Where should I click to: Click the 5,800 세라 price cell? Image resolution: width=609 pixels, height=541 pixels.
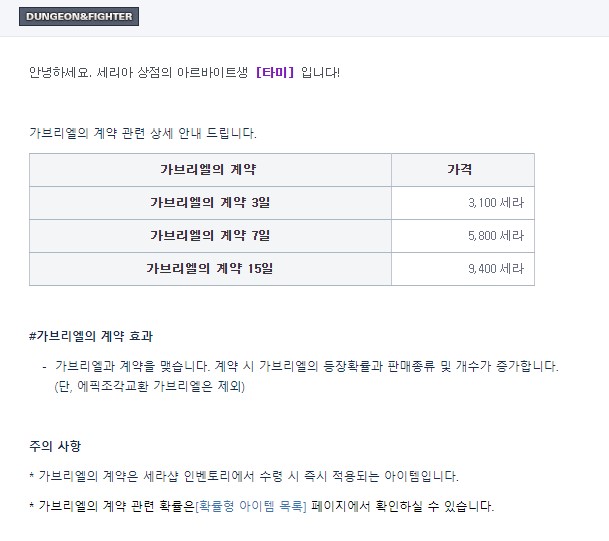click(x=463, y=236)
